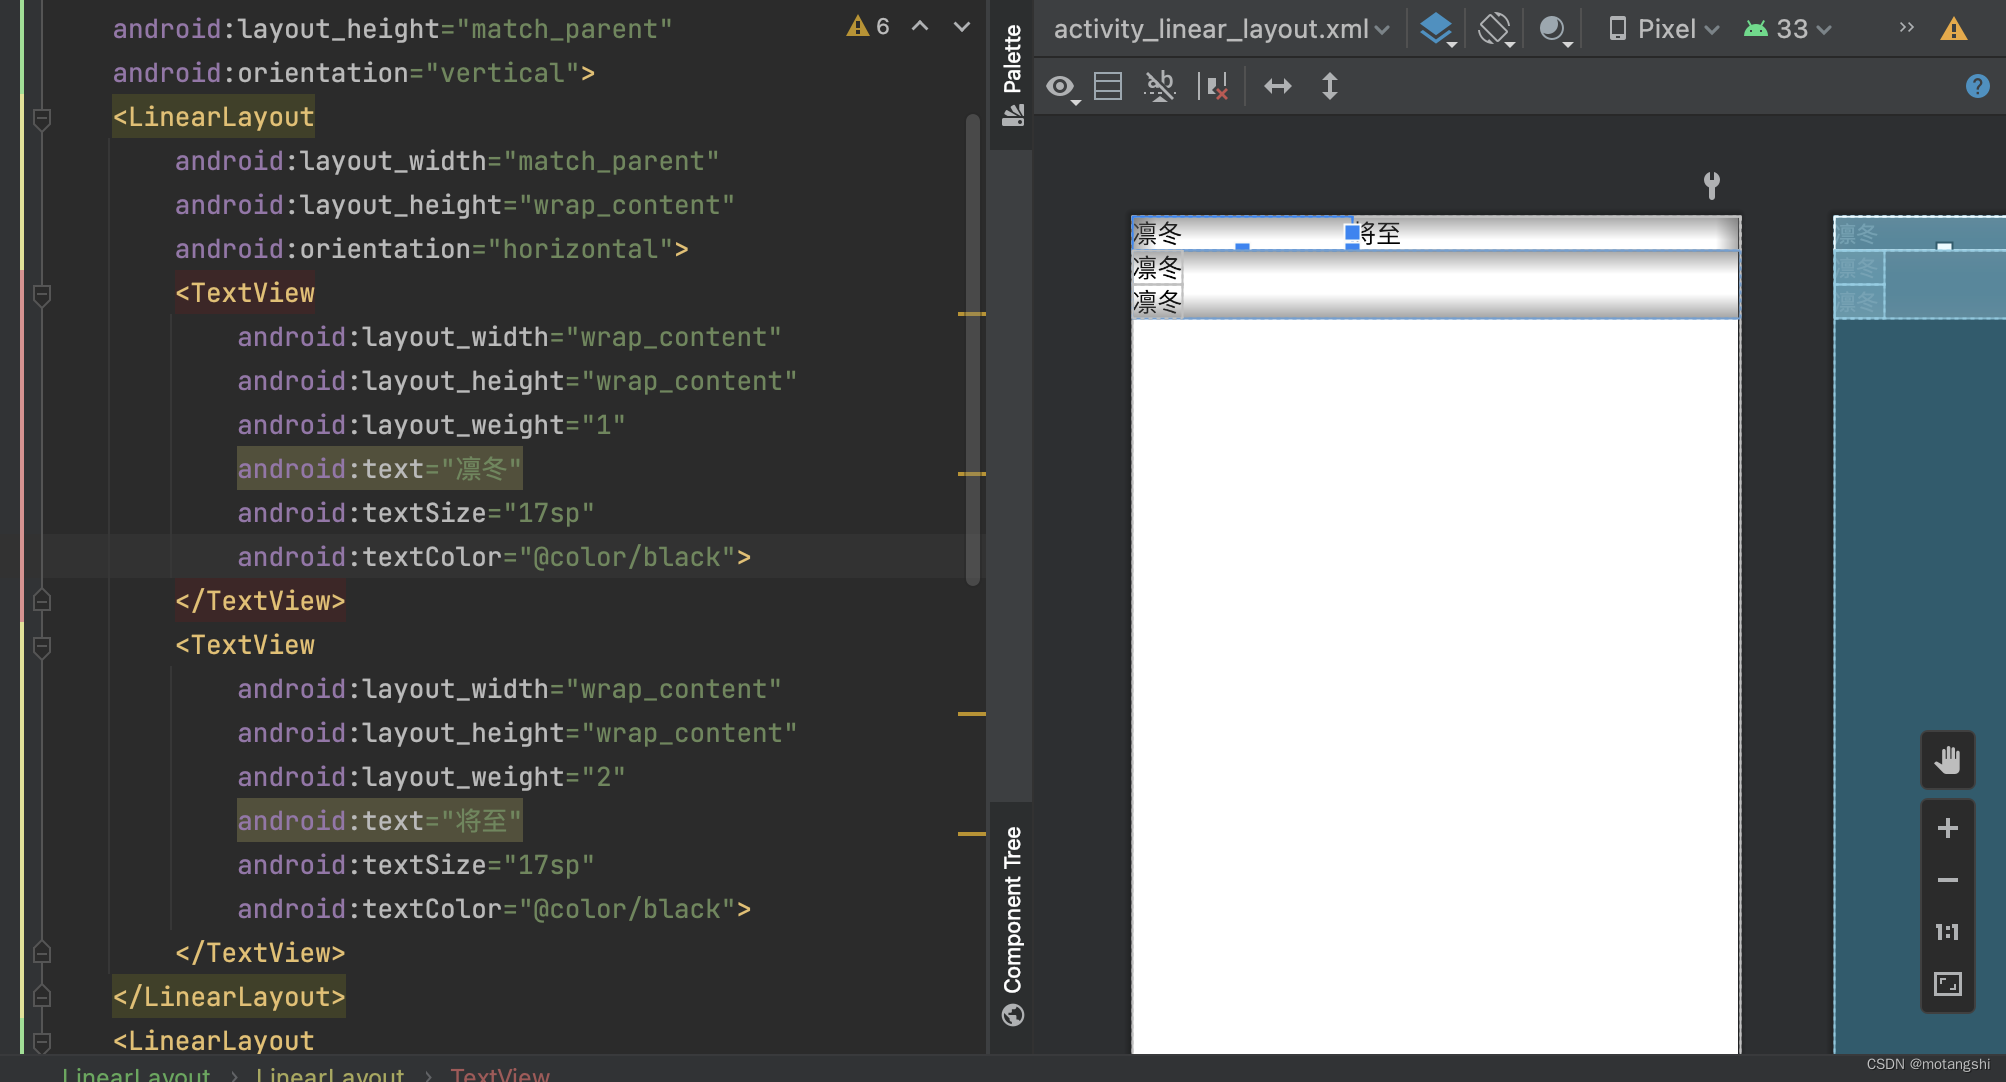Click the next warning down arrow
The width and height of the screenshot is (2006, 1082).
pos(960,26)
